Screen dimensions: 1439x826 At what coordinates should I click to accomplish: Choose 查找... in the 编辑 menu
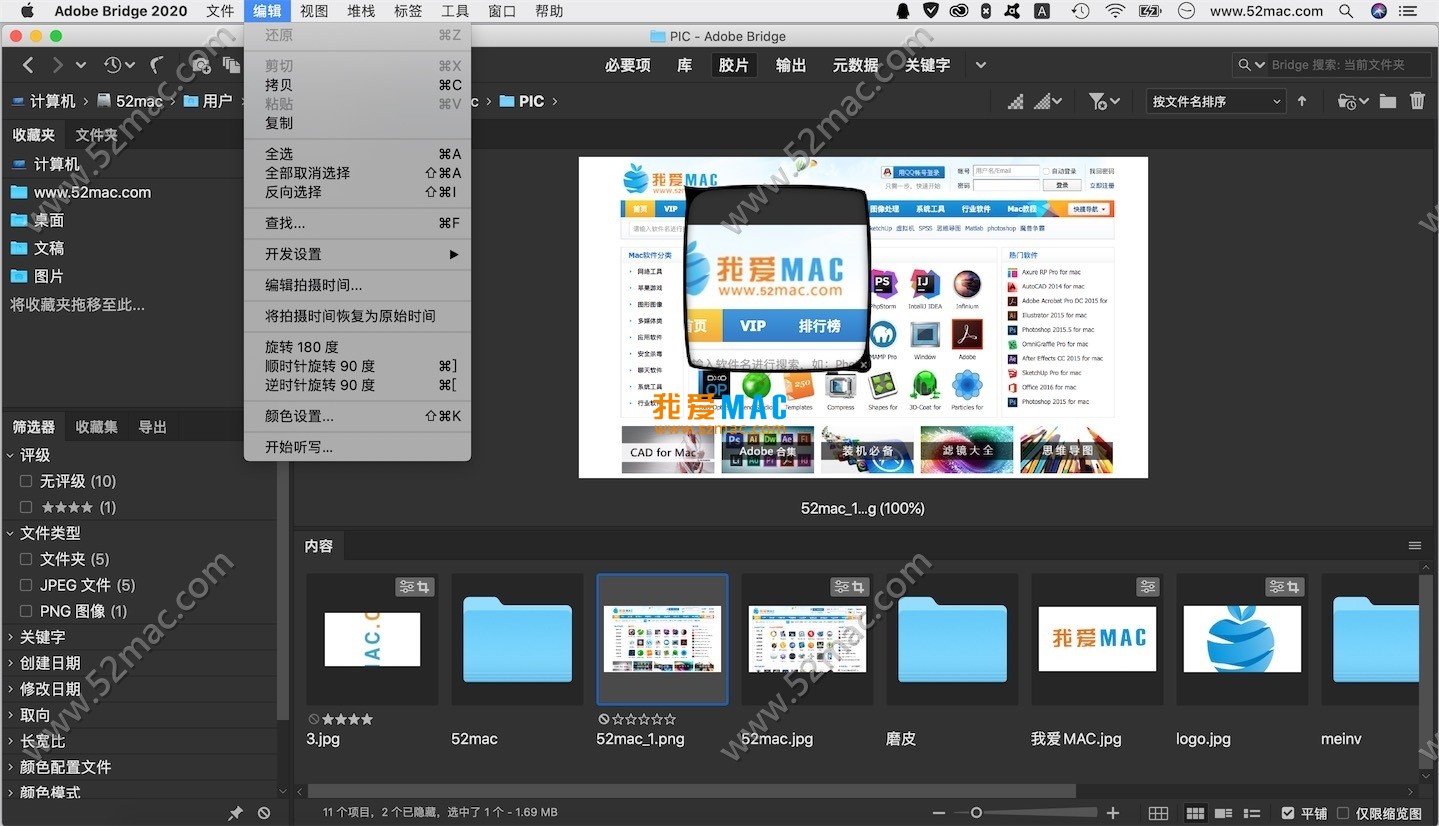coord(357,223)
